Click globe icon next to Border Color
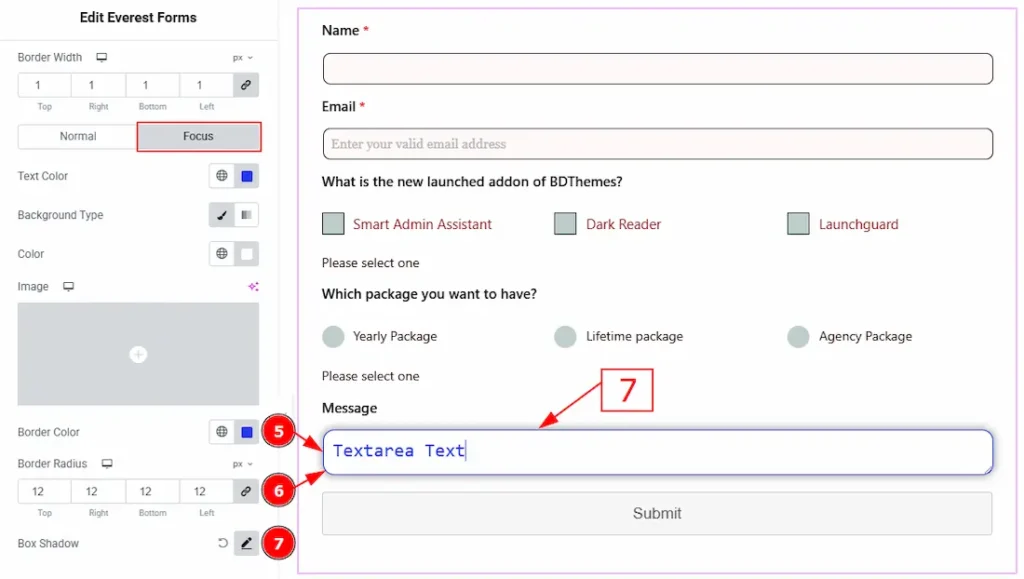The height and width of the screenshot is (579, 1024). [x=222, y=432]
